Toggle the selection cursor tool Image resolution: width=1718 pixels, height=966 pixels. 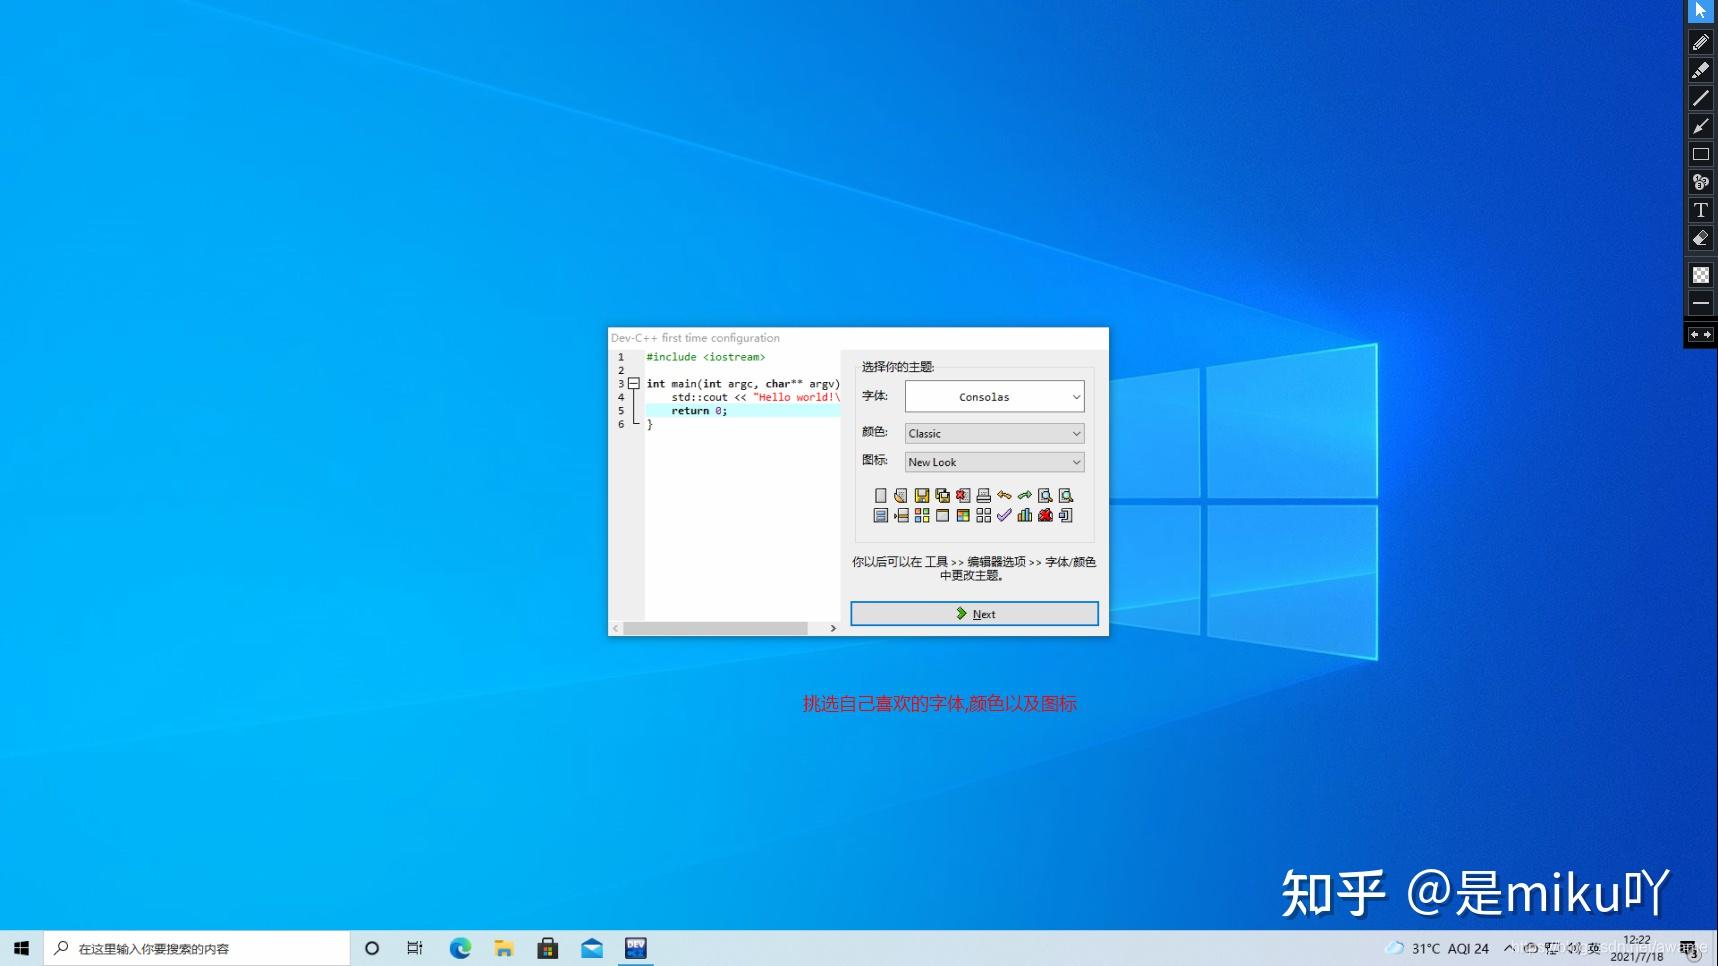tap(1701, 11)
